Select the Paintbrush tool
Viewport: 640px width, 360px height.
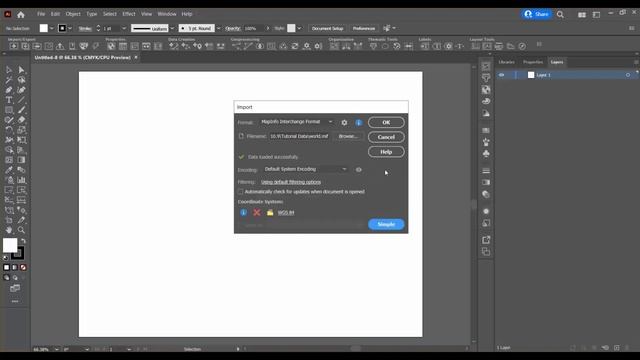[21, 110]
